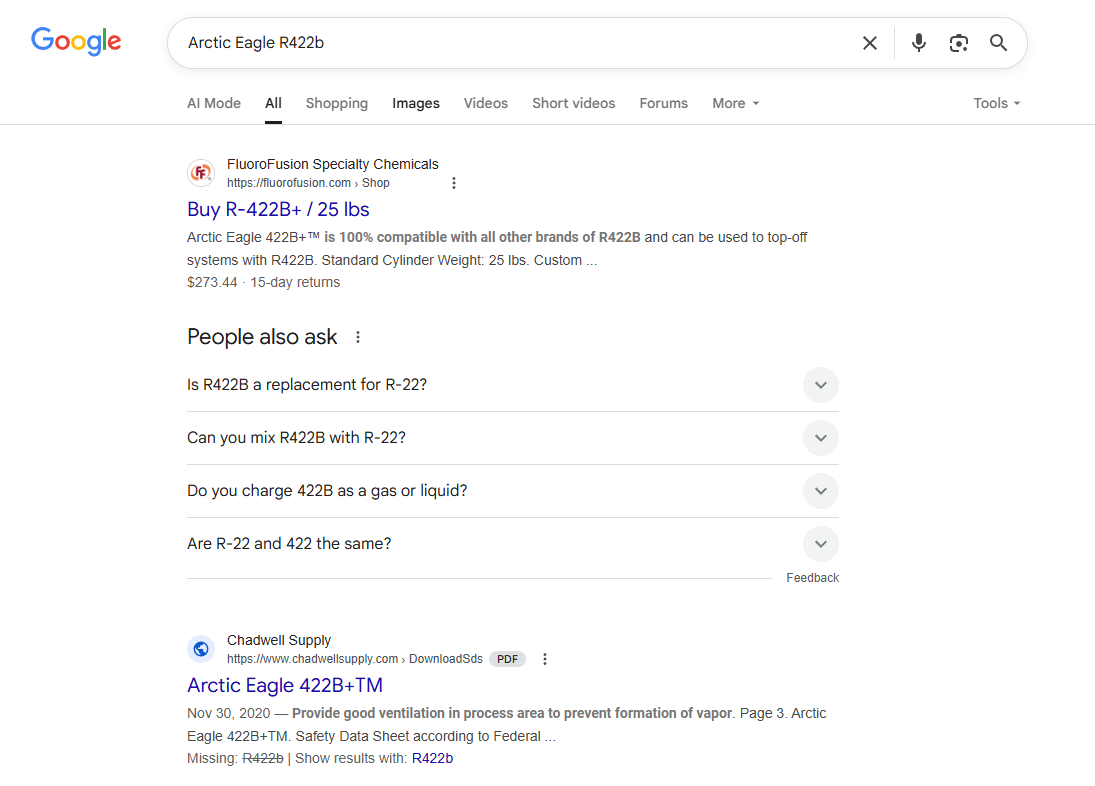Open the "Arctic Eagle 422B+TM" result link
1095x786 pixels.
click(285, 685)
